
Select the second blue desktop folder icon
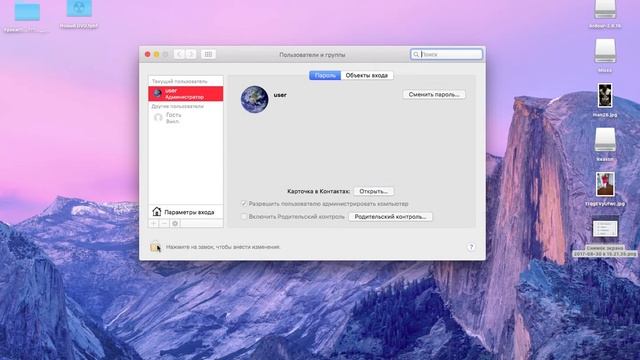(79, 8)
